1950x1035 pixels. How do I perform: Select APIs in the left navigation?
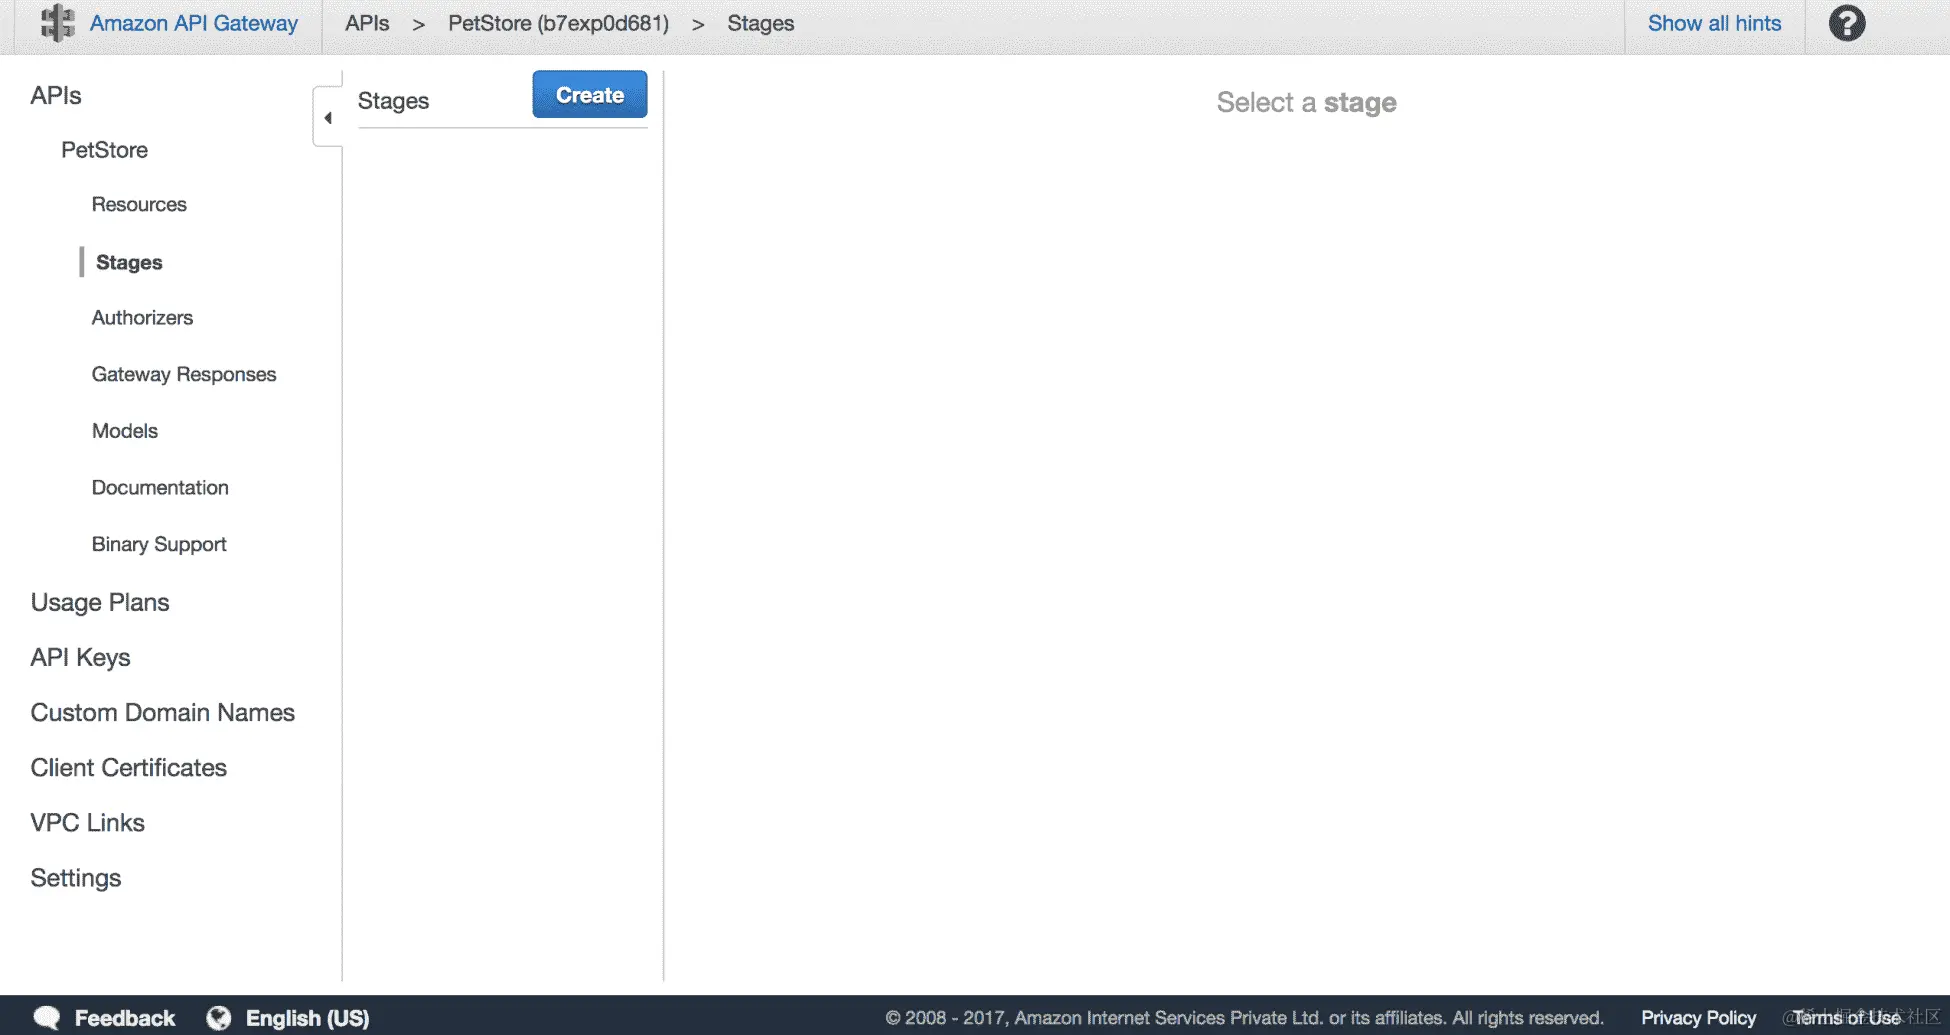click(56, 95)
